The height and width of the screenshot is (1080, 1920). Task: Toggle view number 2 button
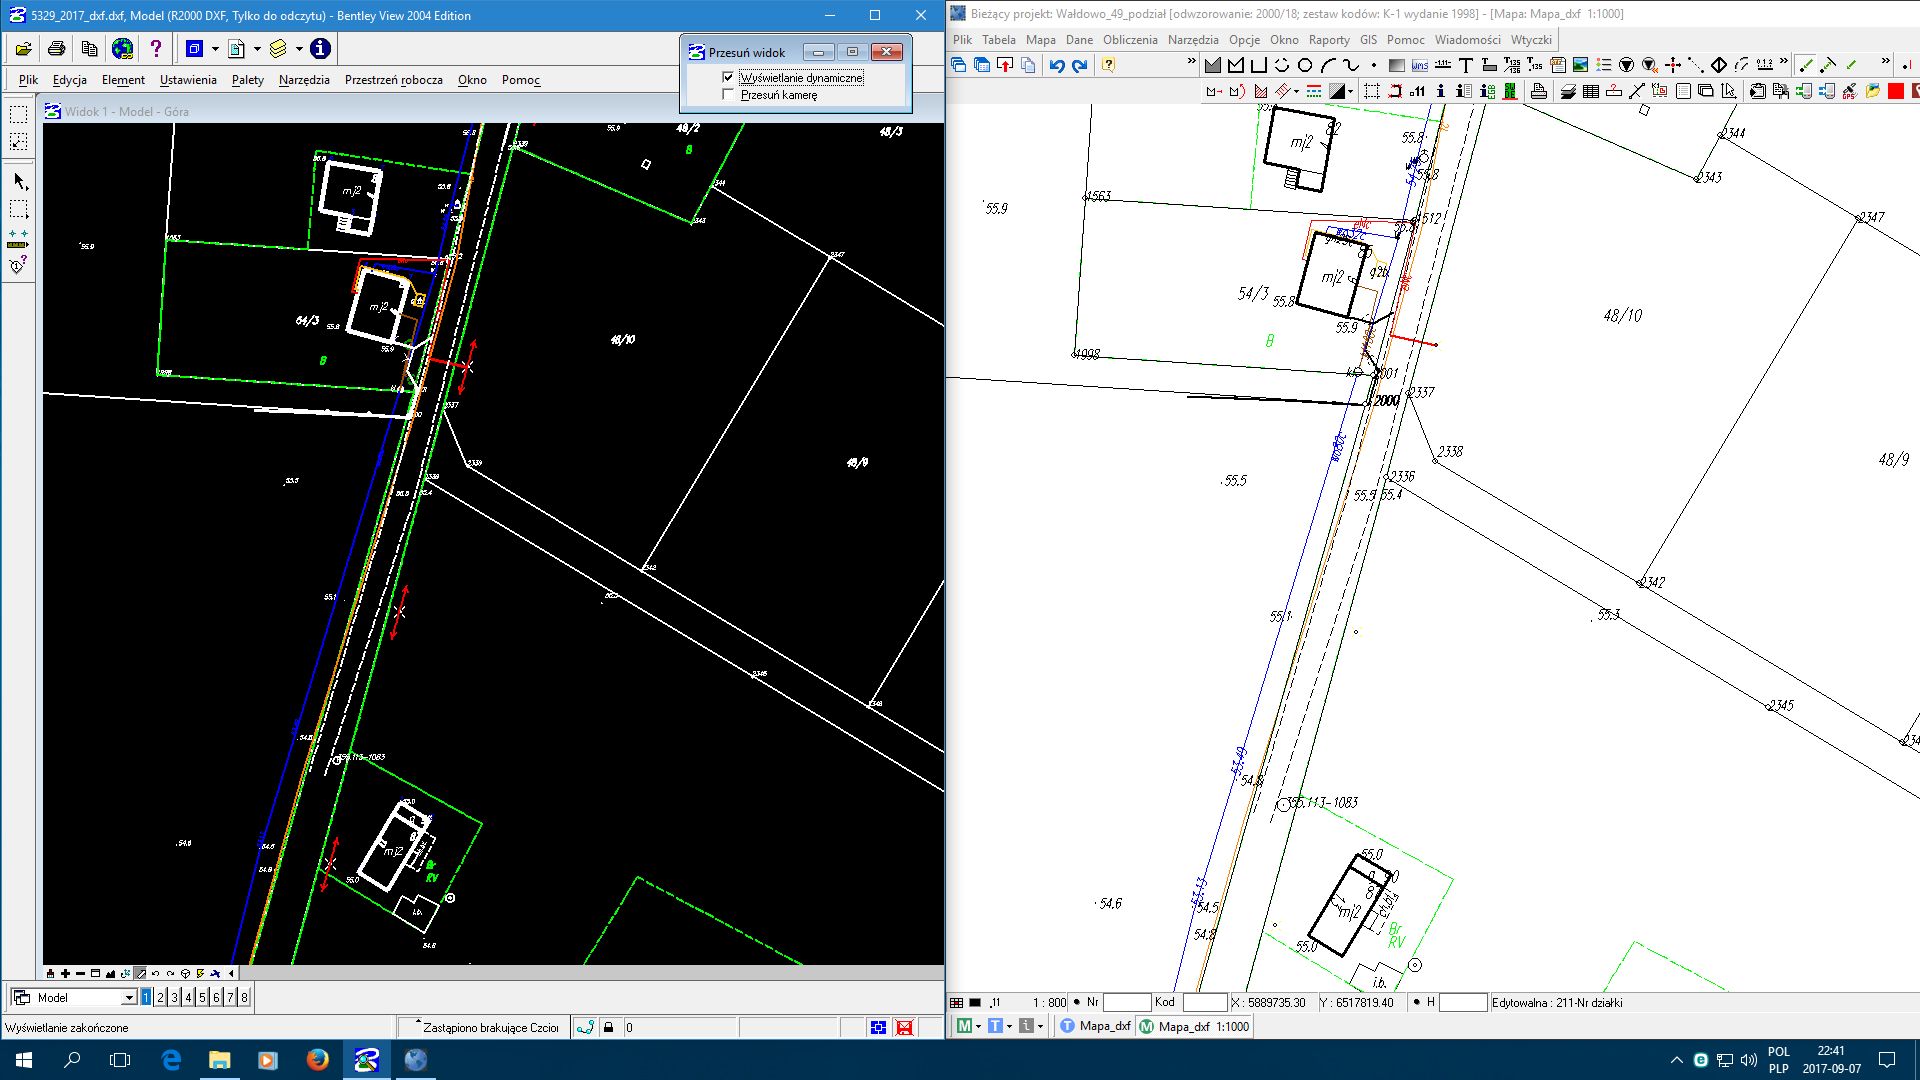[x=160, y=997]
